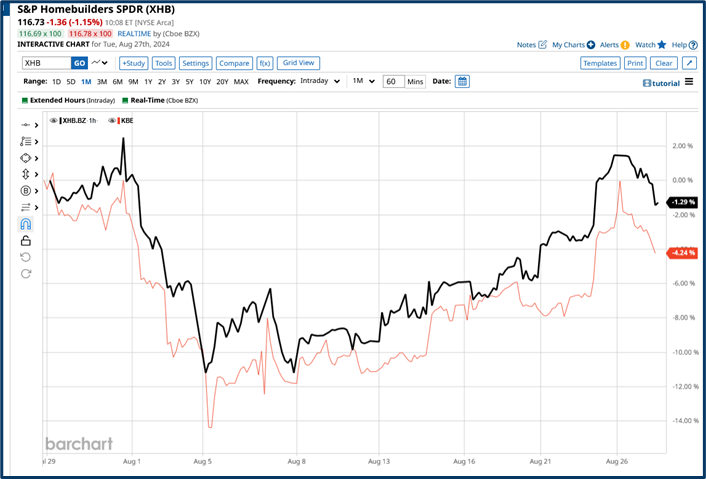Add to watchlist via Watch star
Screen dimensions: 706x479
click(661, 45)
